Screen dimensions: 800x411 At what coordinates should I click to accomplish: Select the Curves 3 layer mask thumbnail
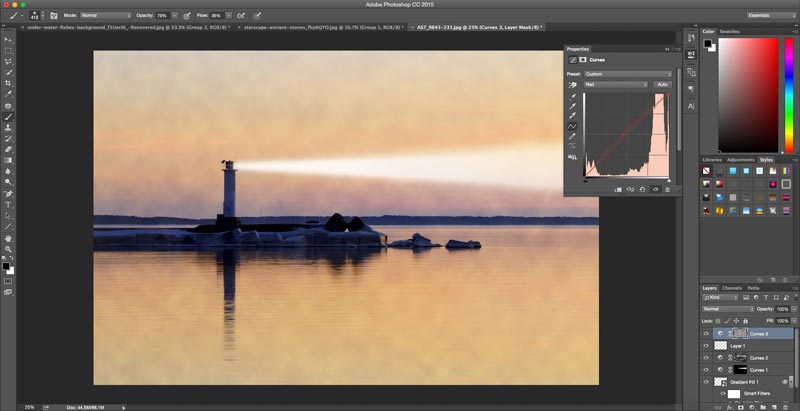(x=740, y=333)
